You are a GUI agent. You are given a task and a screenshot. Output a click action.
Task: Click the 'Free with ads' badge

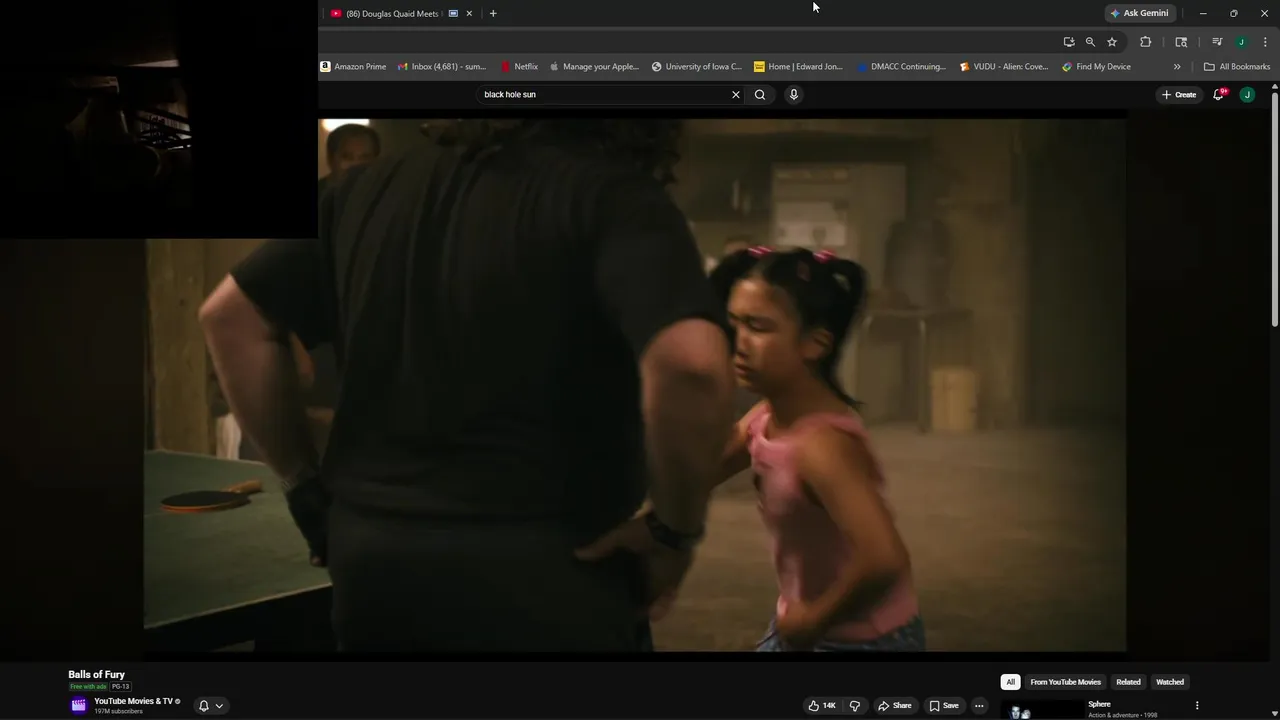[x=88, y=687]
